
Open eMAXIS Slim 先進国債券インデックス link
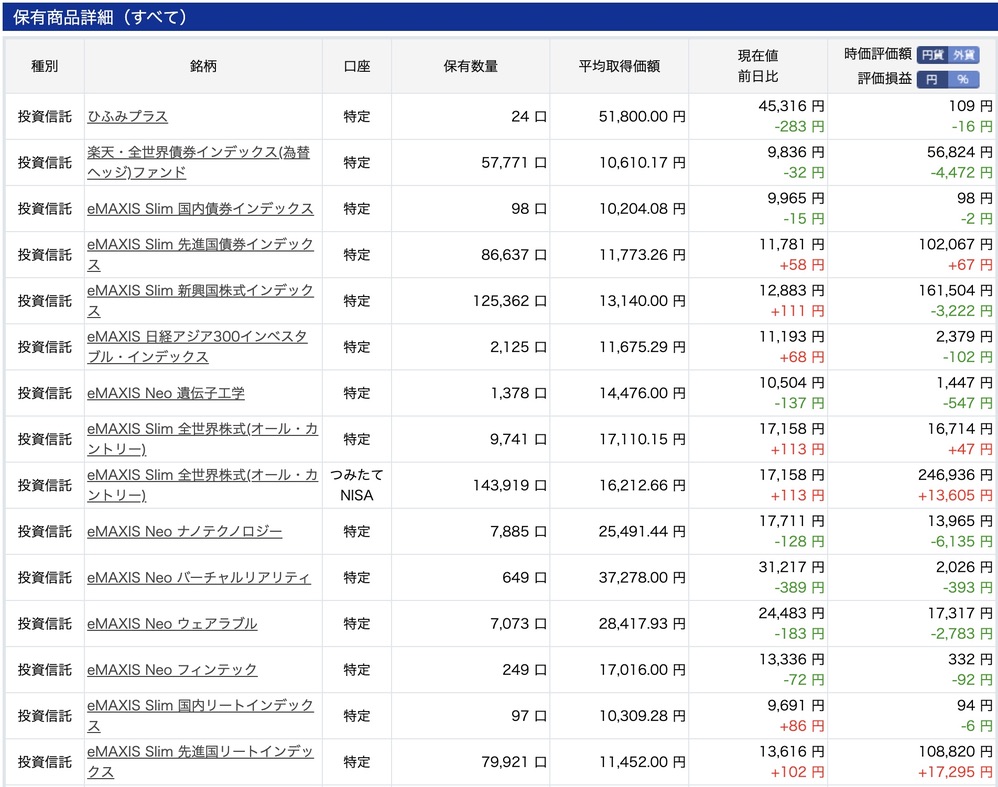point(200,255)
